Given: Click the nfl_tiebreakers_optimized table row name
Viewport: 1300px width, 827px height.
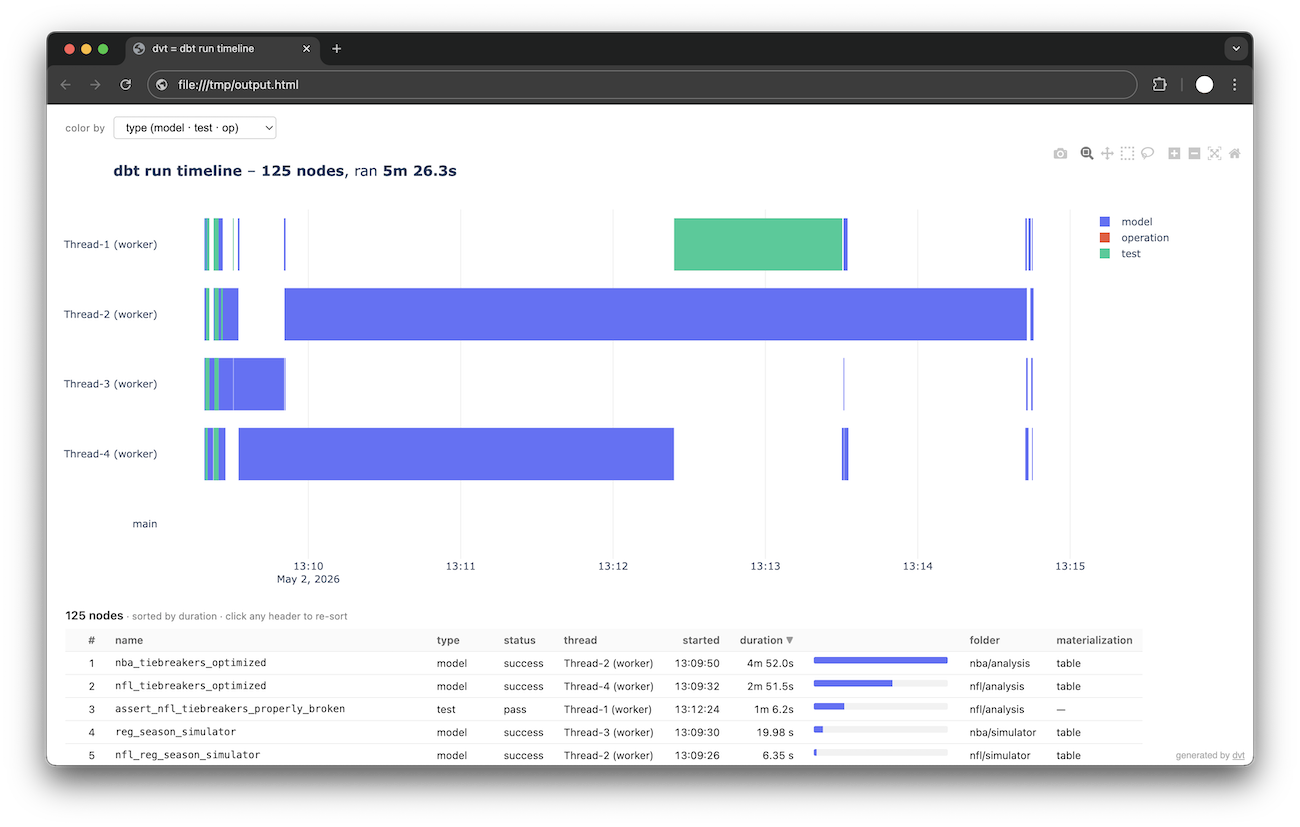Looking at the screenshot, I should tap(190, 686).
